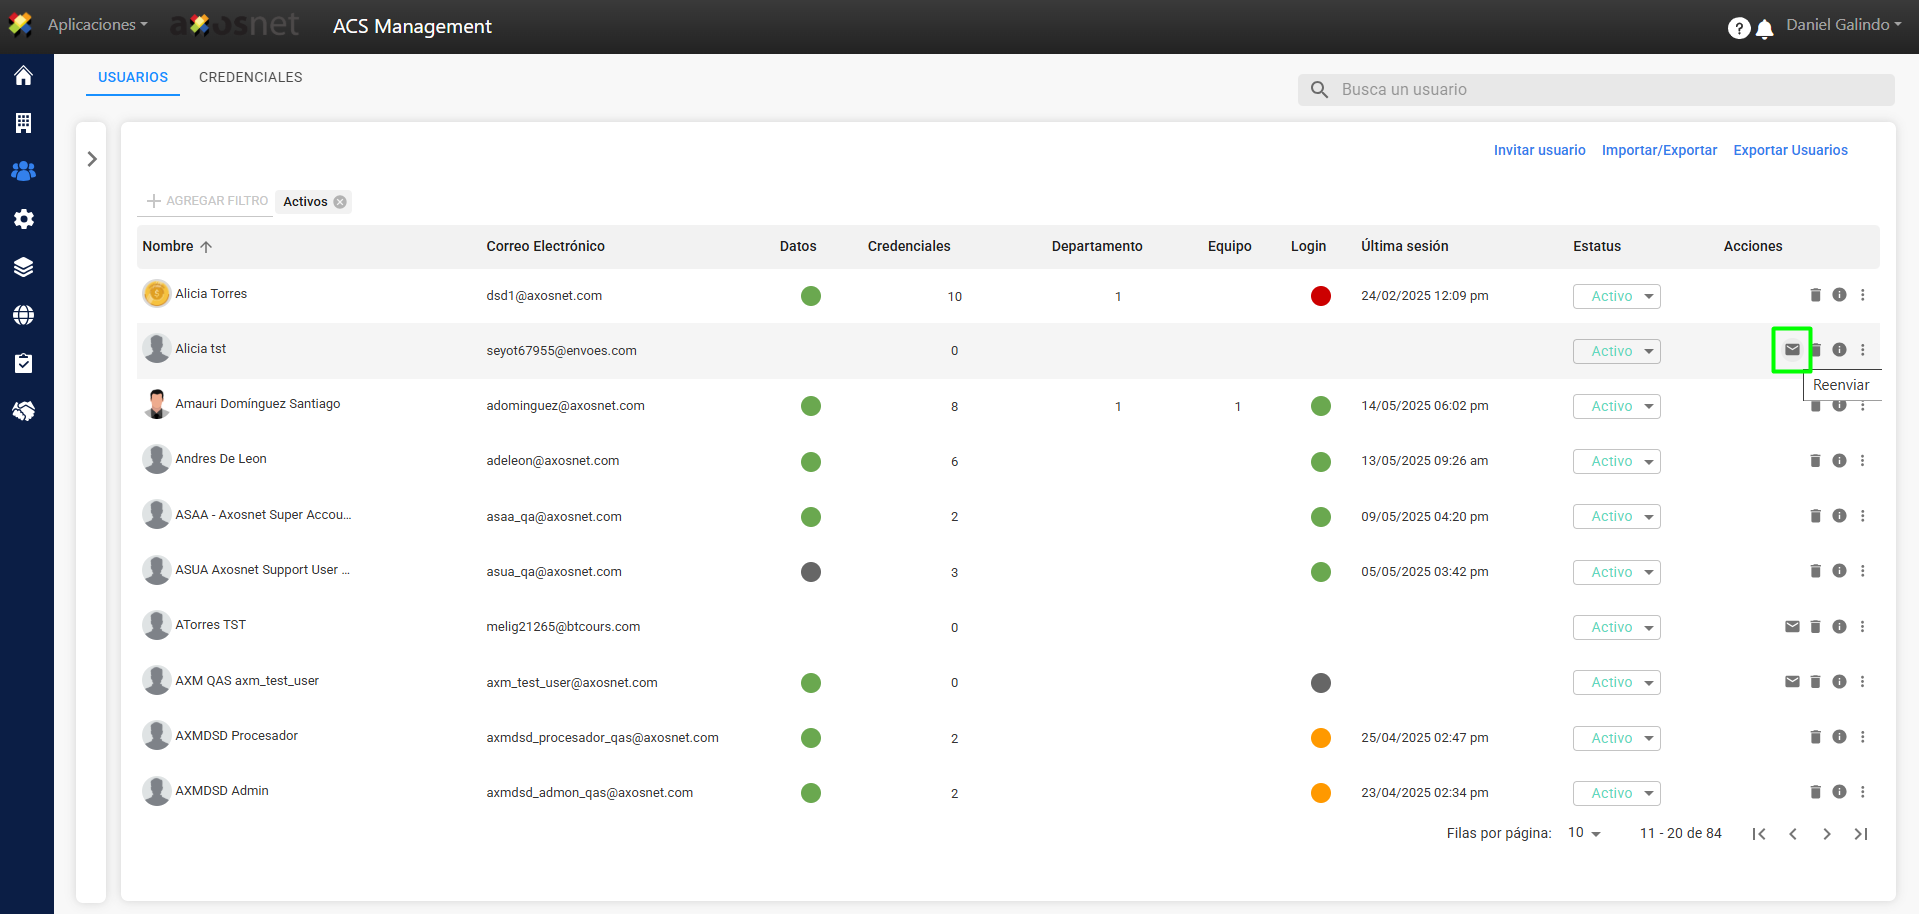Click the Última sesión column header
This screenshot has height=914, width=1919.
point(1404,246)
